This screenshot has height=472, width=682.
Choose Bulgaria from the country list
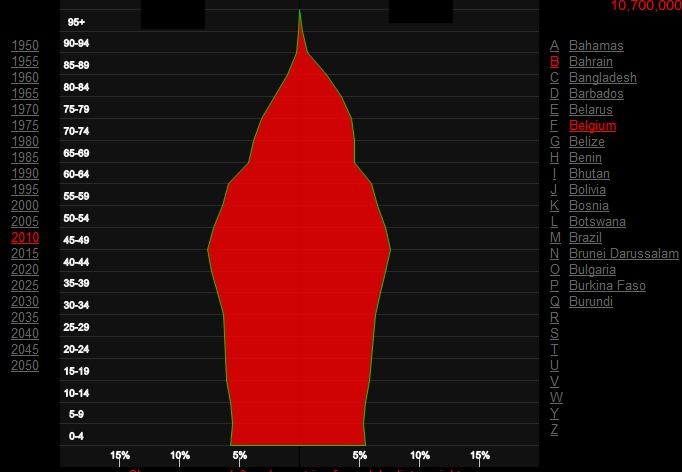592,269
